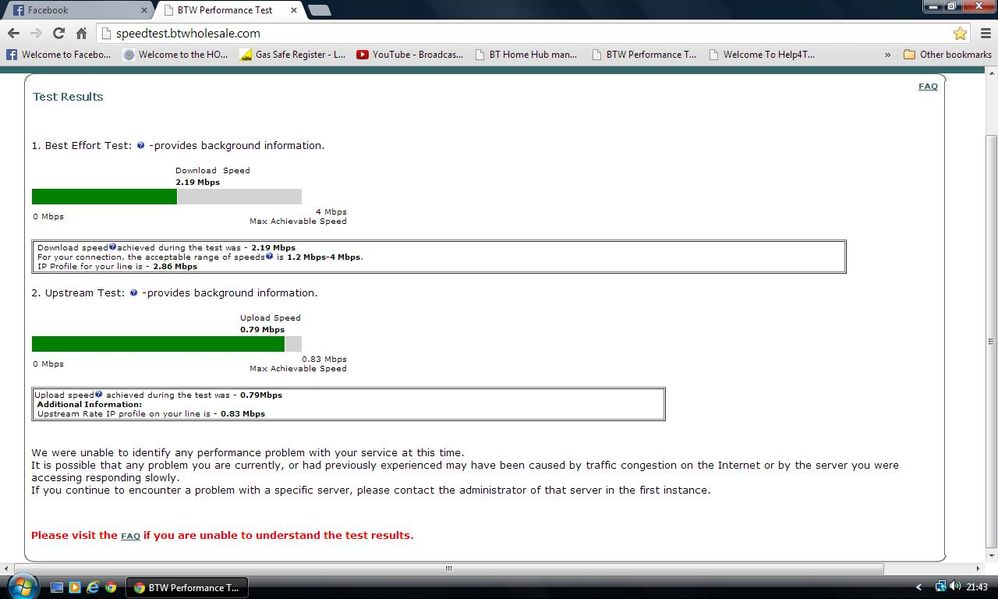Click the '2.86 Mbps' IP Profile value

click(175, 267)
